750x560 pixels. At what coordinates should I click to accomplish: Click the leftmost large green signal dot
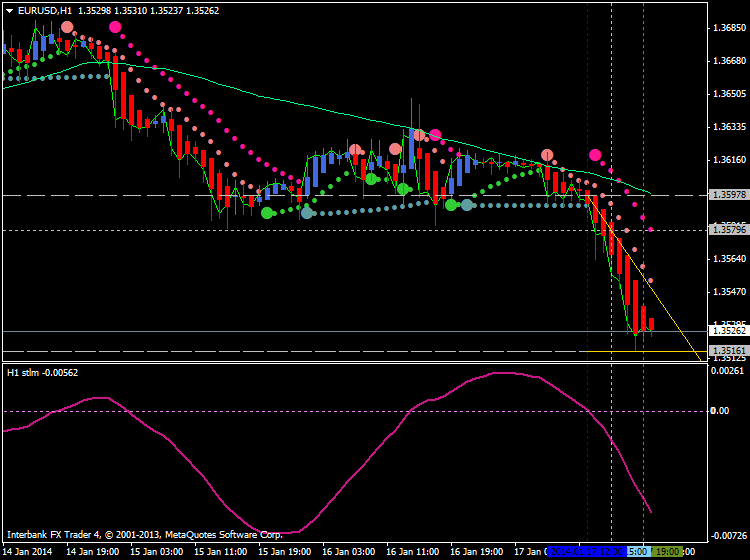267,212
